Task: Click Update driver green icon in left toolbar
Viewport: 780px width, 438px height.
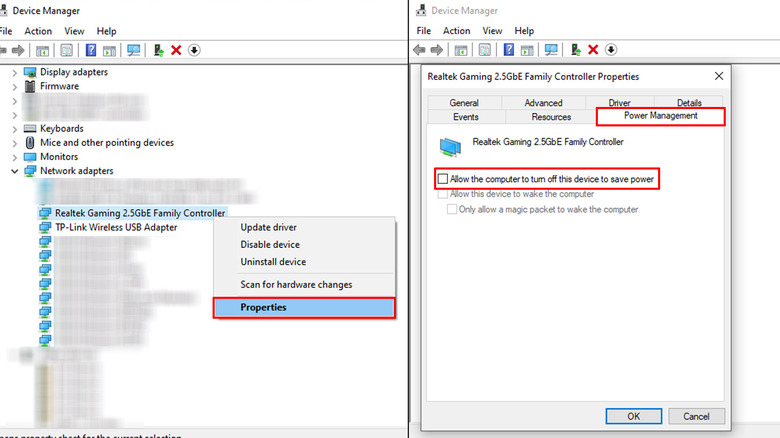Action: click(x=159, y=50)
